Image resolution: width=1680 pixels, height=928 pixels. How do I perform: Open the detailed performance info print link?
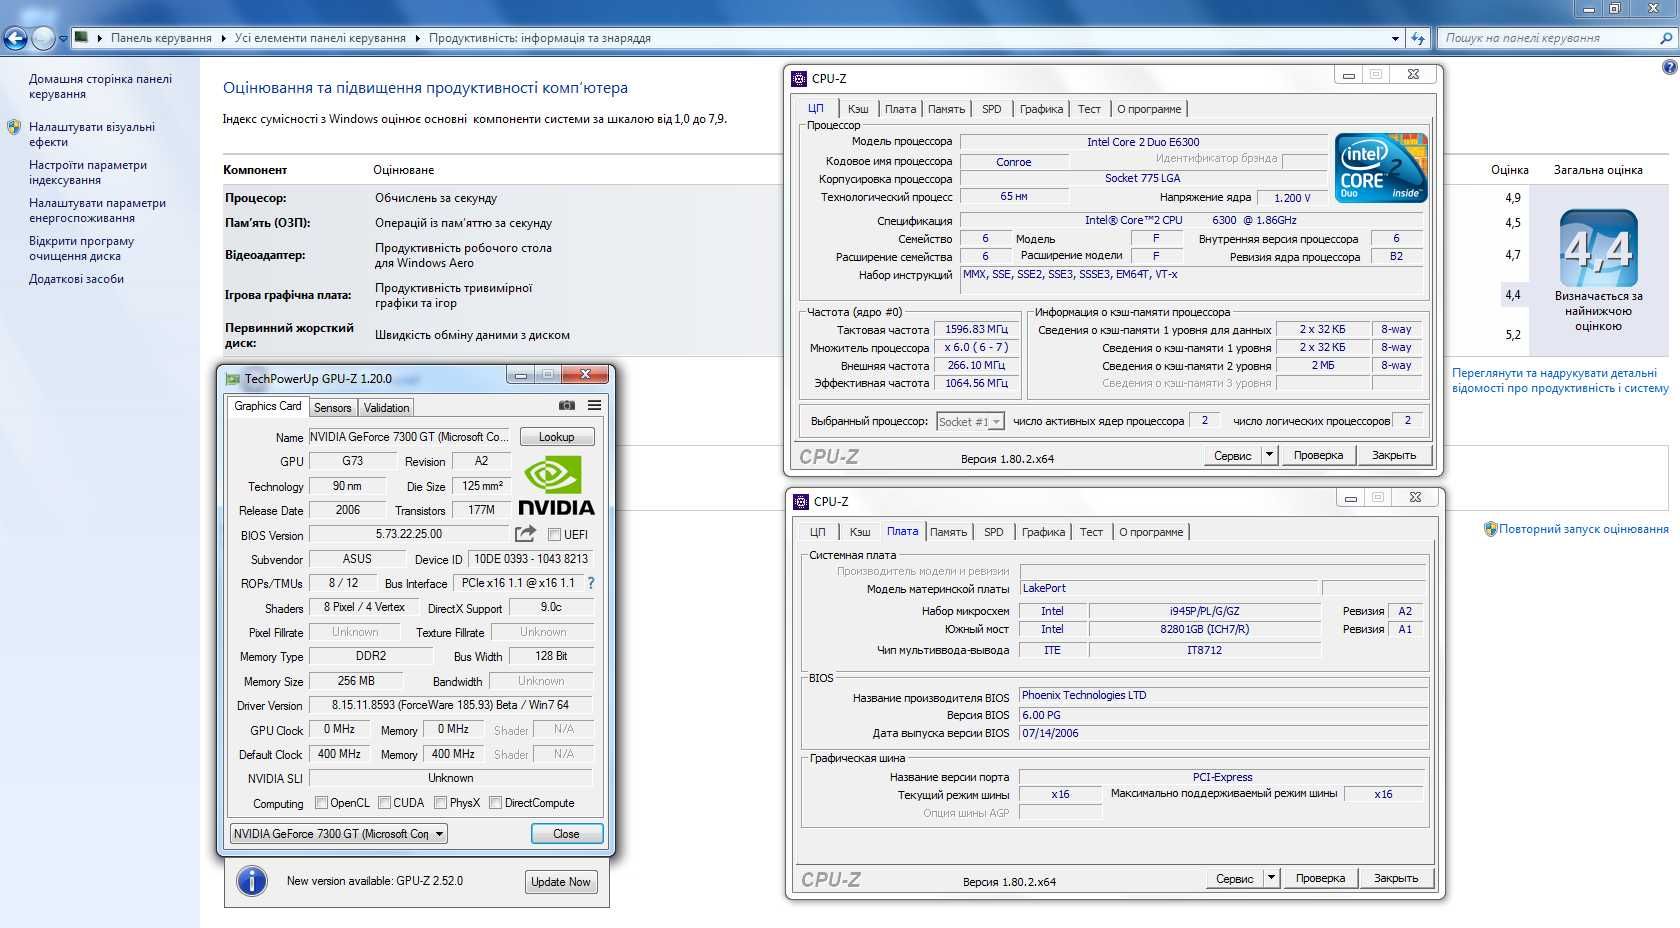pos(1560,380)
